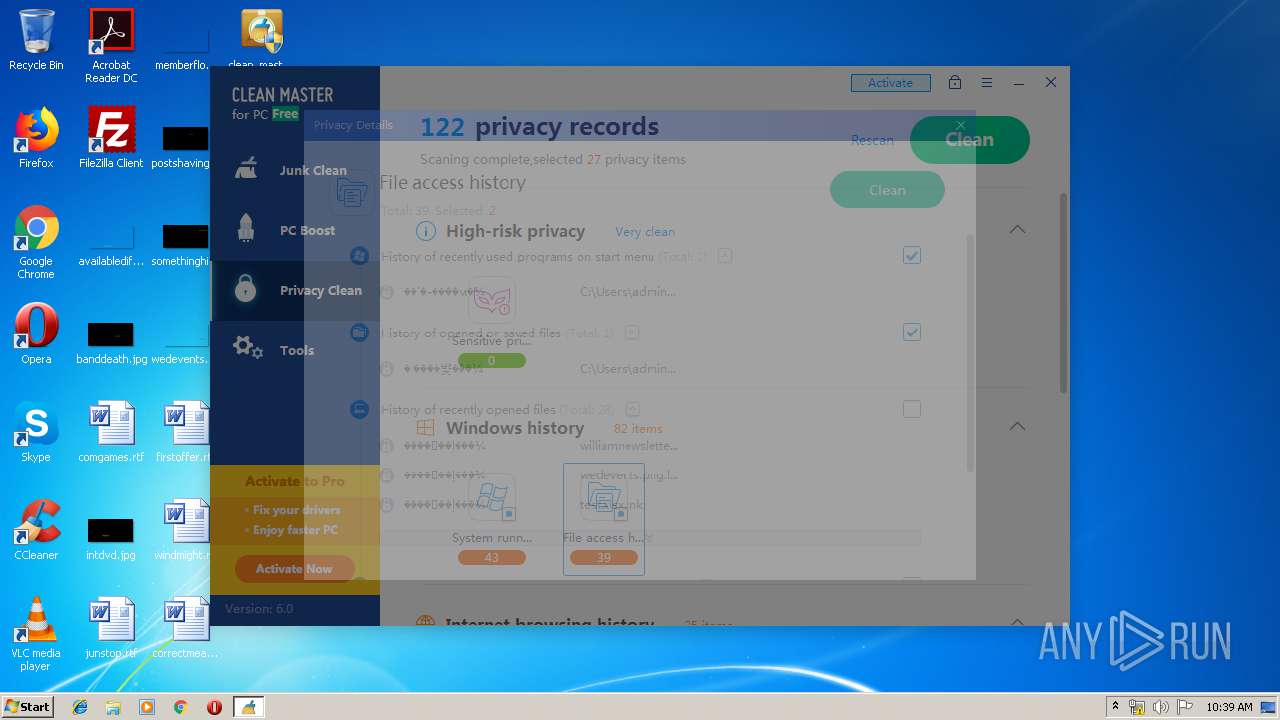
Task: Open Google Chrome desktop shortcut
Action: [36, 242]
